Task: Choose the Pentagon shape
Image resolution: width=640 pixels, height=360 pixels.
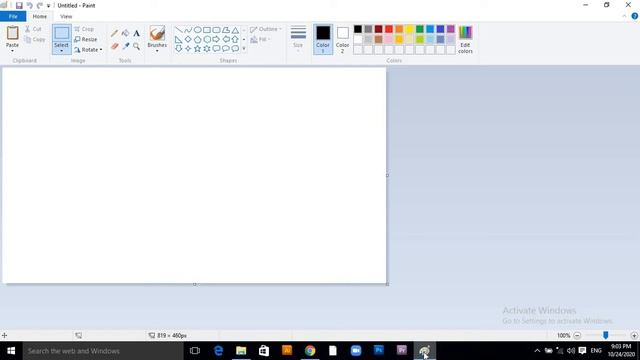Action: point(198,39)
